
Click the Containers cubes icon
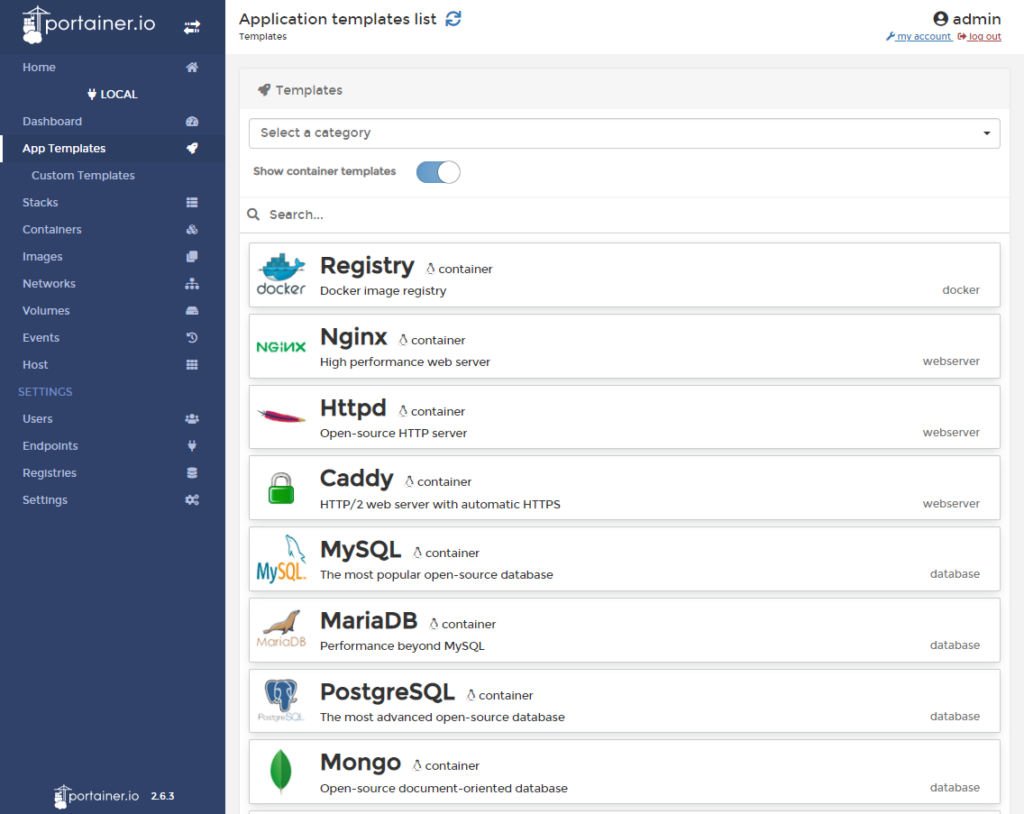(x=192, y=229)
